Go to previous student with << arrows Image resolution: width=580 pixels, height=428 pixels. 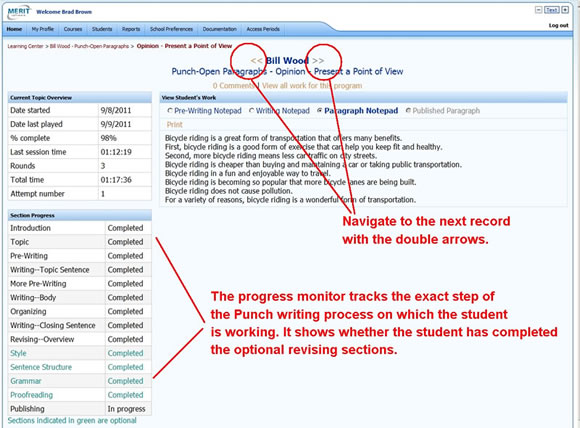point(256,61)
